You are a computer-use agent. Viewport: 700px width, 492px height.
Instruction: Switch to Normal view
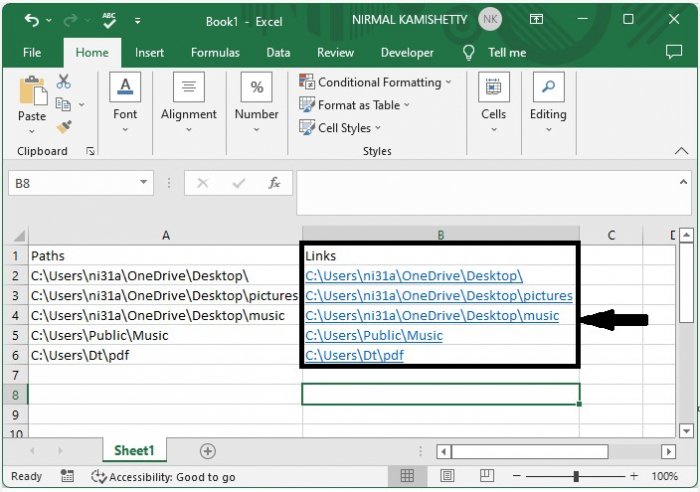coord(407,476)
